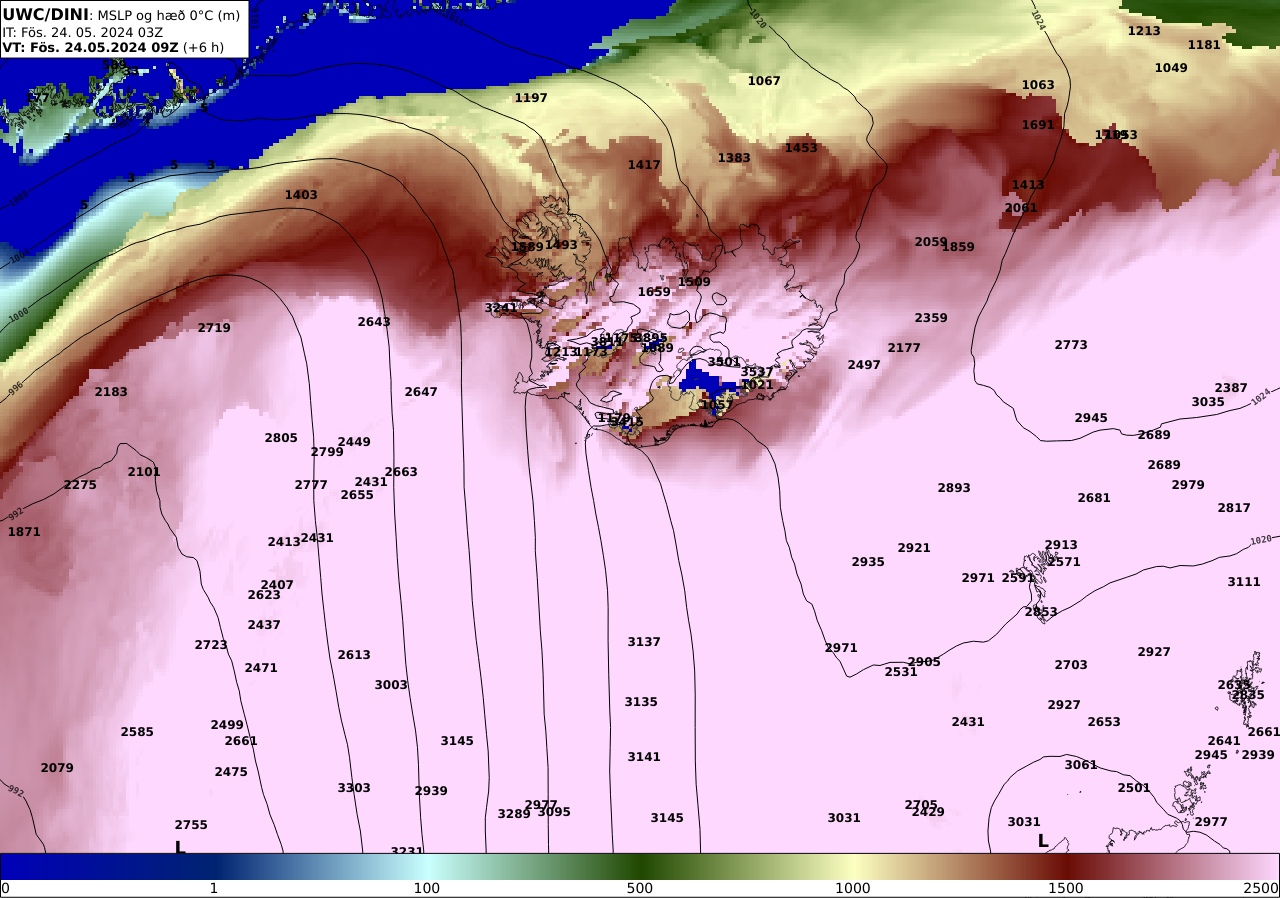Select the map value 1871
This screenshot has height=898, width=1280.
pyautogui.click(x=24, y=532)
